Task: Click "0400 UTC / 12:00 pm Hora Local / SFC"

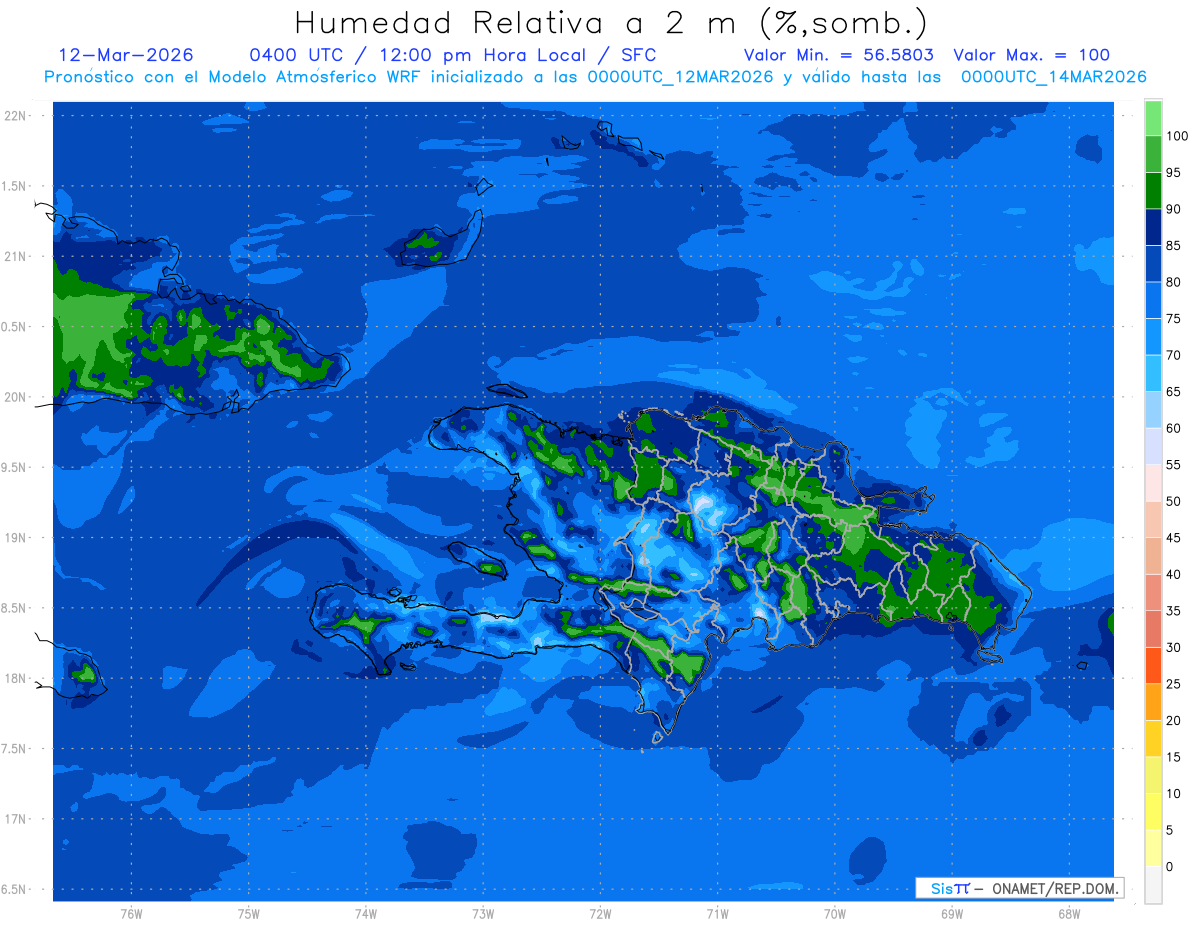Action: coord(452,55)
